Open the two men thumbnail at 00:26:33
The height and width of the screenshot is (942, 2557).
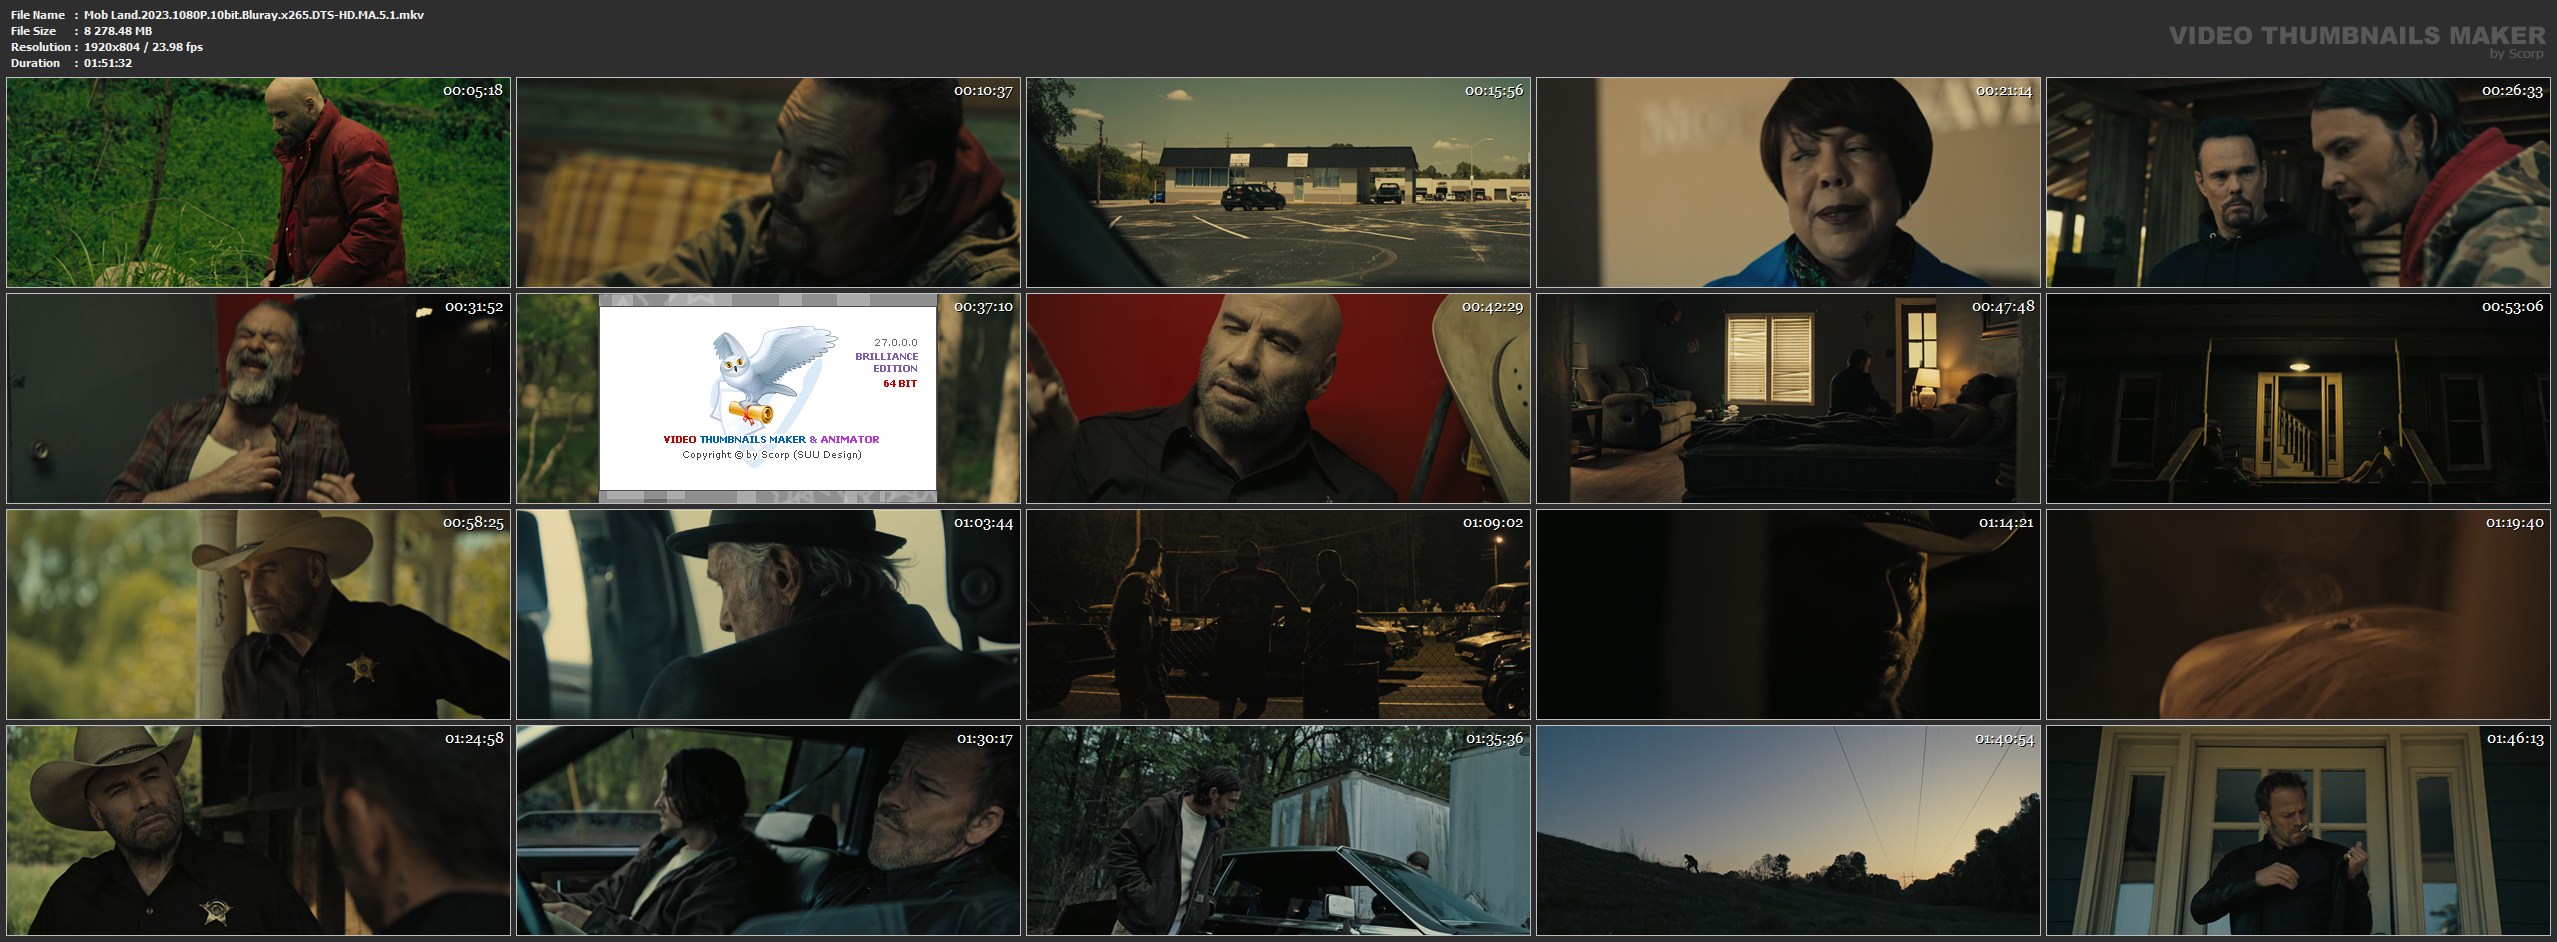click(x=2297, y=183)
